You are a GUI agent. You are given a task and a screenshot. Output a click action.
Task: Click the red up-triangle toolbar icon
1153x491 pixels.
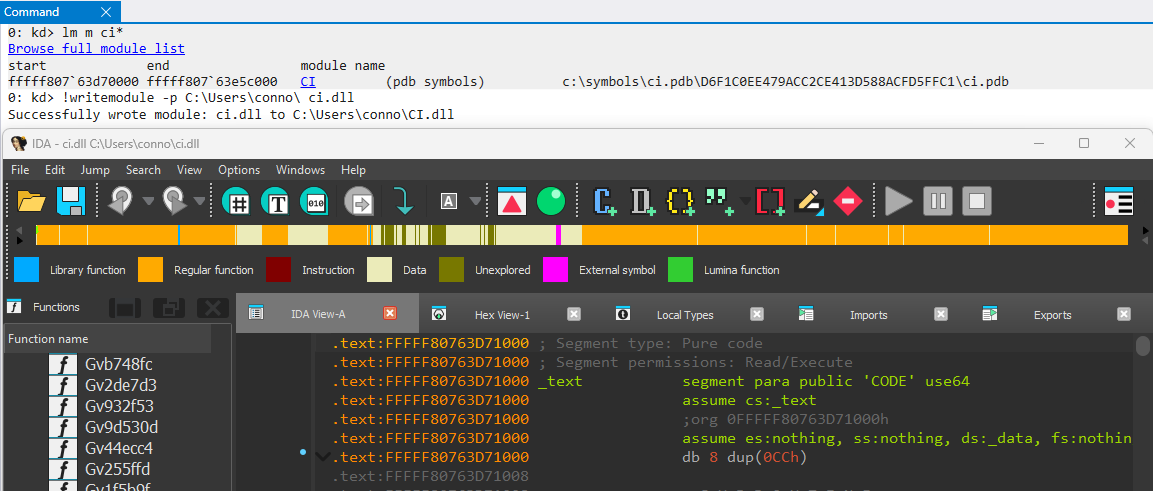(512, 201)
